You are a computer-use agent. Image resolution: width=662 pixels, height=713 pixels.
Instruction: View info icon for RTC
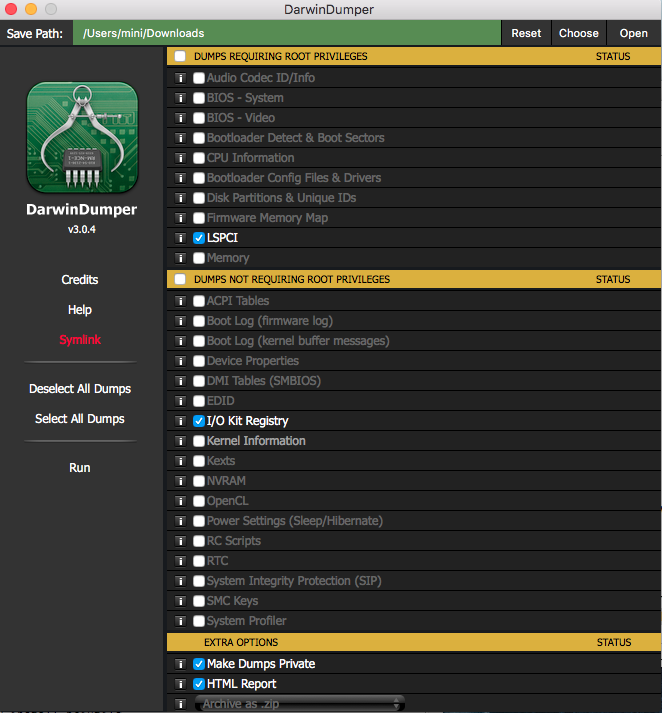[x=181, y=561]
